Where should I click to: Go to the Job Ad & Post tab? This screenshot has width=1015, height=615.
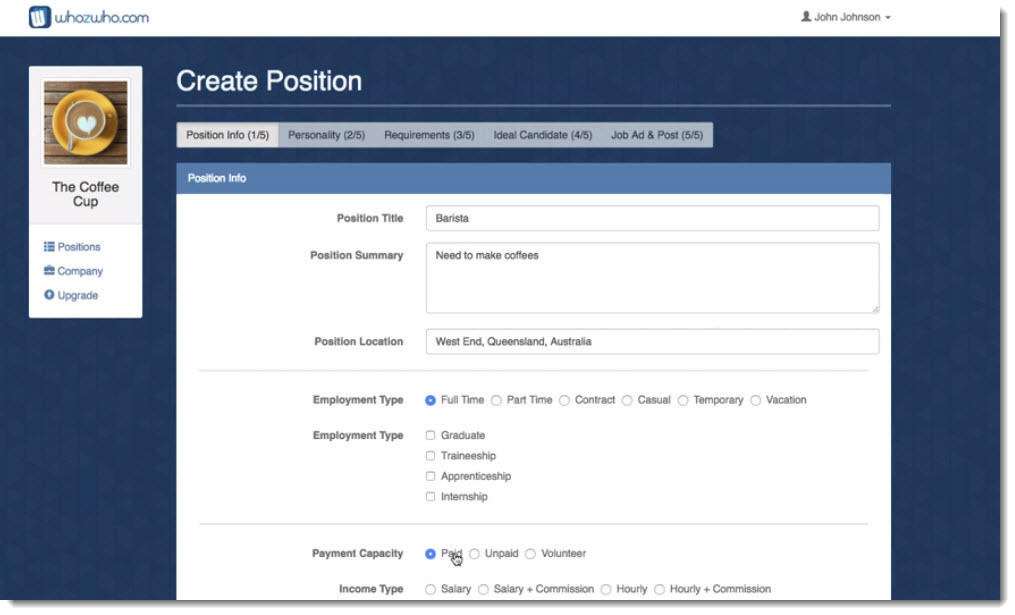(657, 135)
